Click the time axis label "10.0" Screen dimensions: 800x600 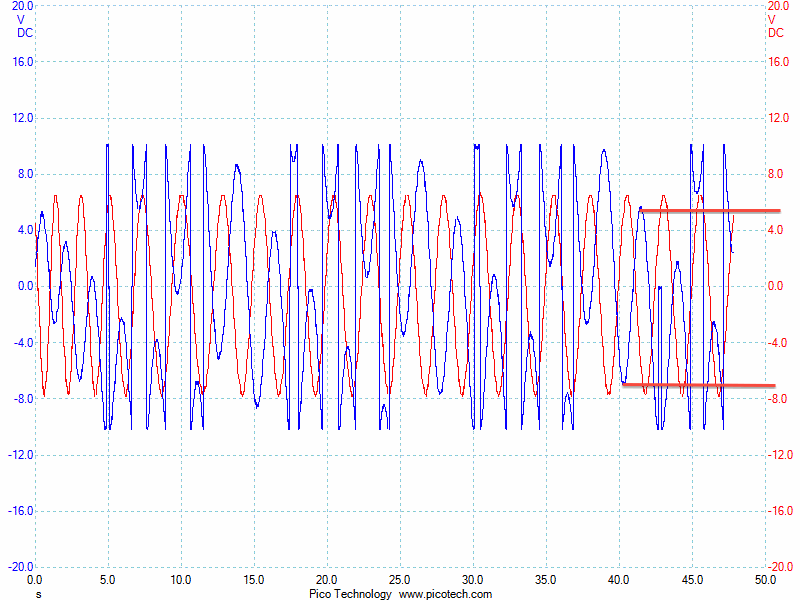181,580
